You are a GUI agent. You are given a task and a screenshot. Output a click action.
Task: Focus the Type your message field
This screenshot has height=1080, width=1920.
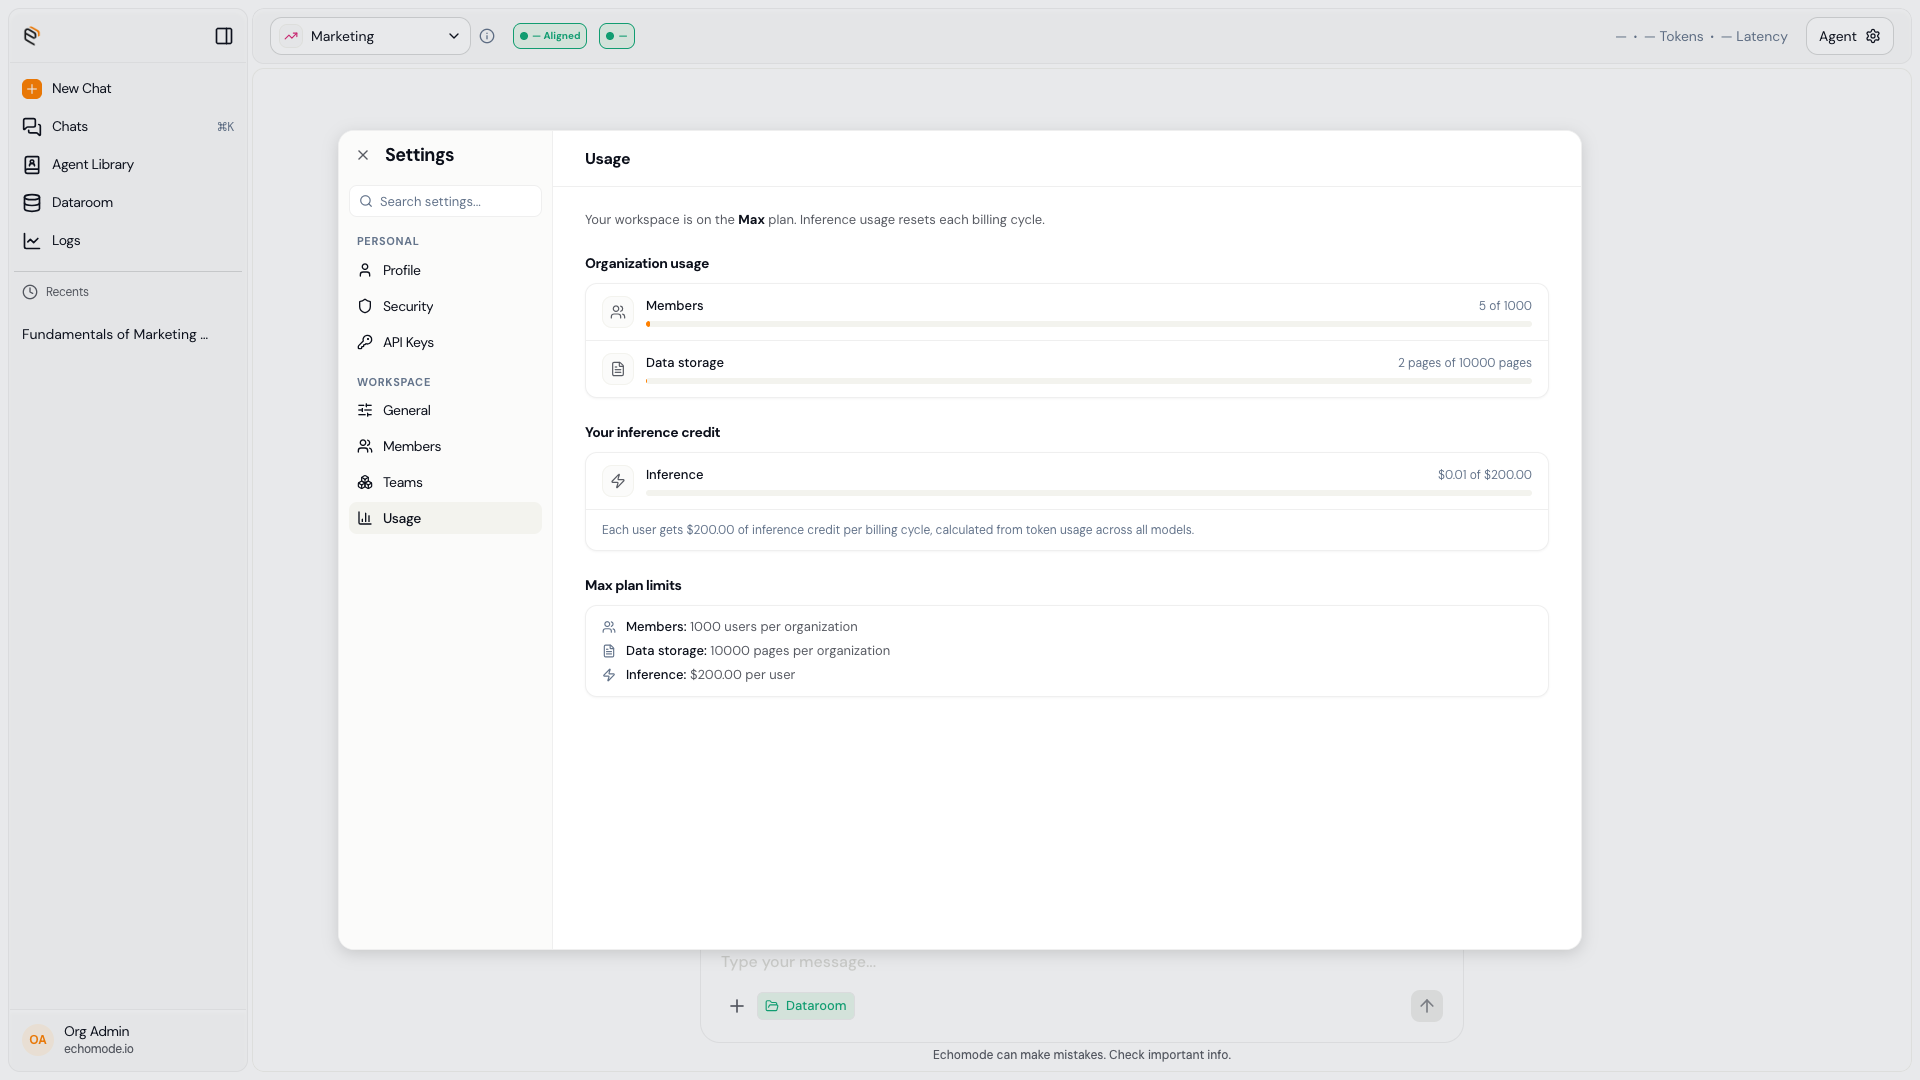click(x=1082, y=962)
